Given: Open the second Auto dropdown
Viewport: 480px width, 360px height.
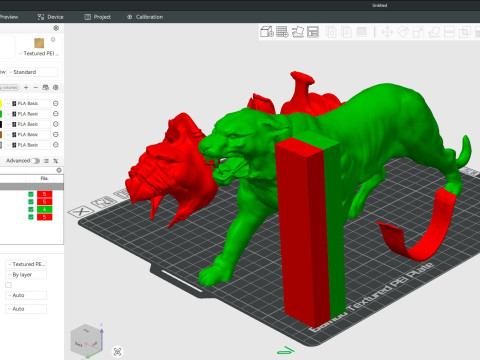Looking at the screenshot, I should [26, 309].
